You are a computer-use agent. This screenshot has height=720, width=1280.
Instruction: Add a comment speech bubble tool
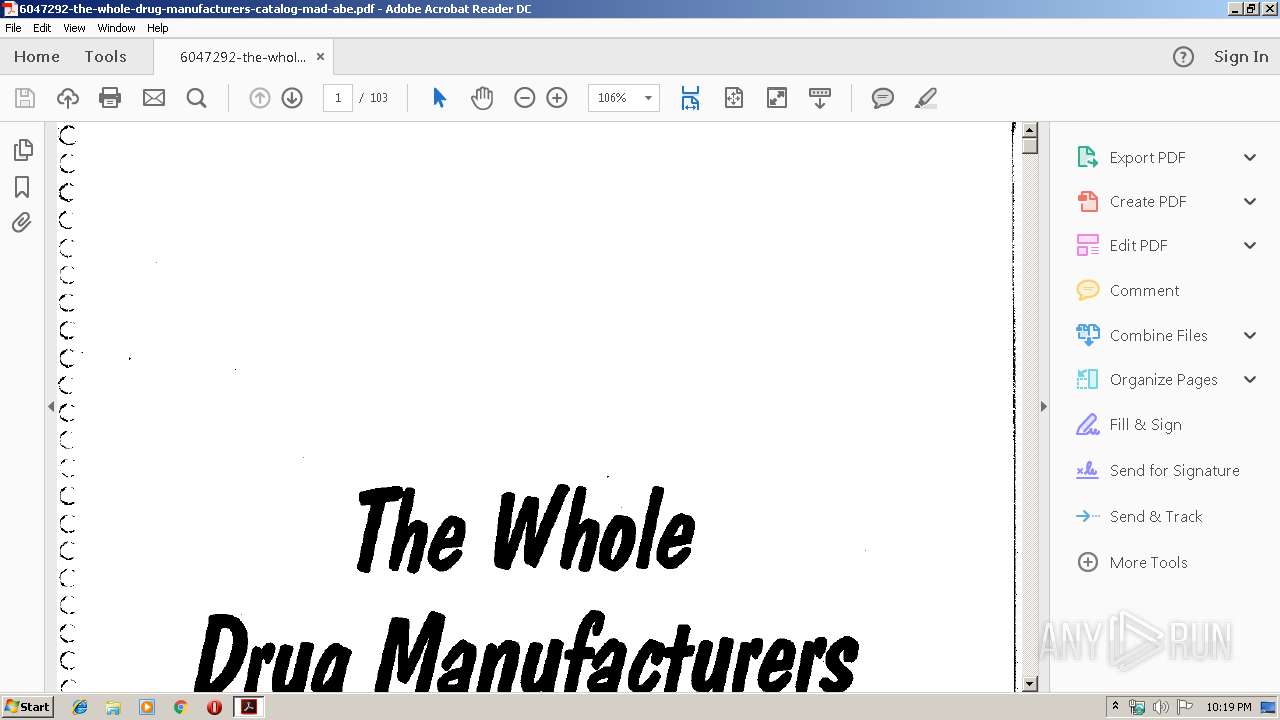click(883, 98)
